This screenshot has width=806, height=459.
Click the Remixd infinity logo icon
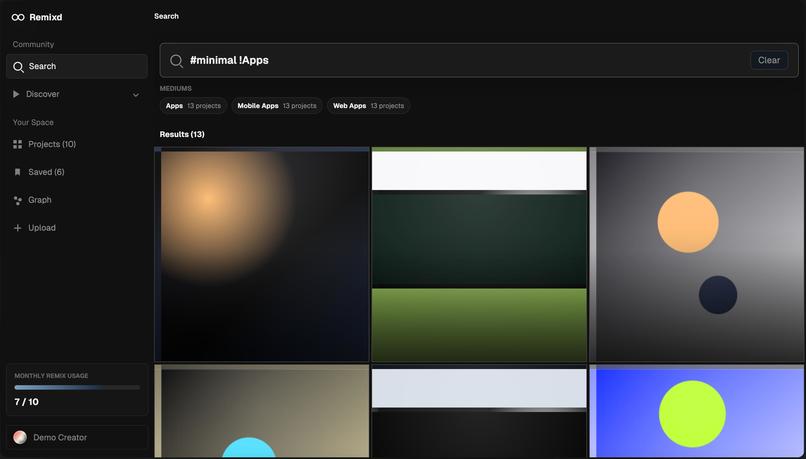[x=18, y=17]
